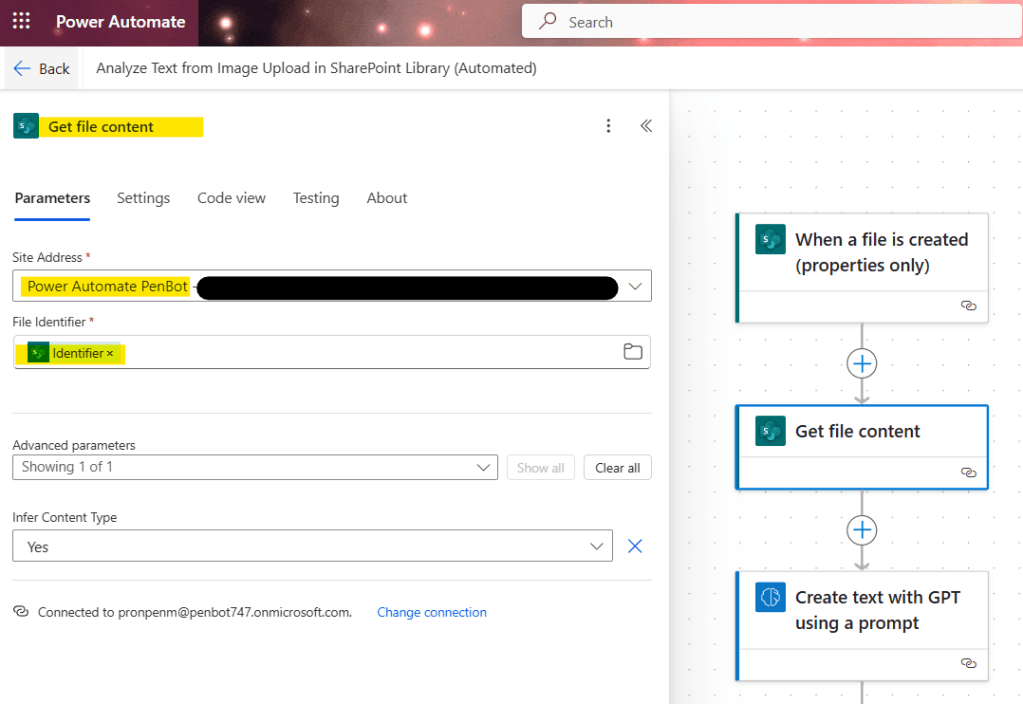The height and width of the screenshot is (704, 1023).
Task: Expand the Infer Content Type dropdown
Action: [597, 546]
